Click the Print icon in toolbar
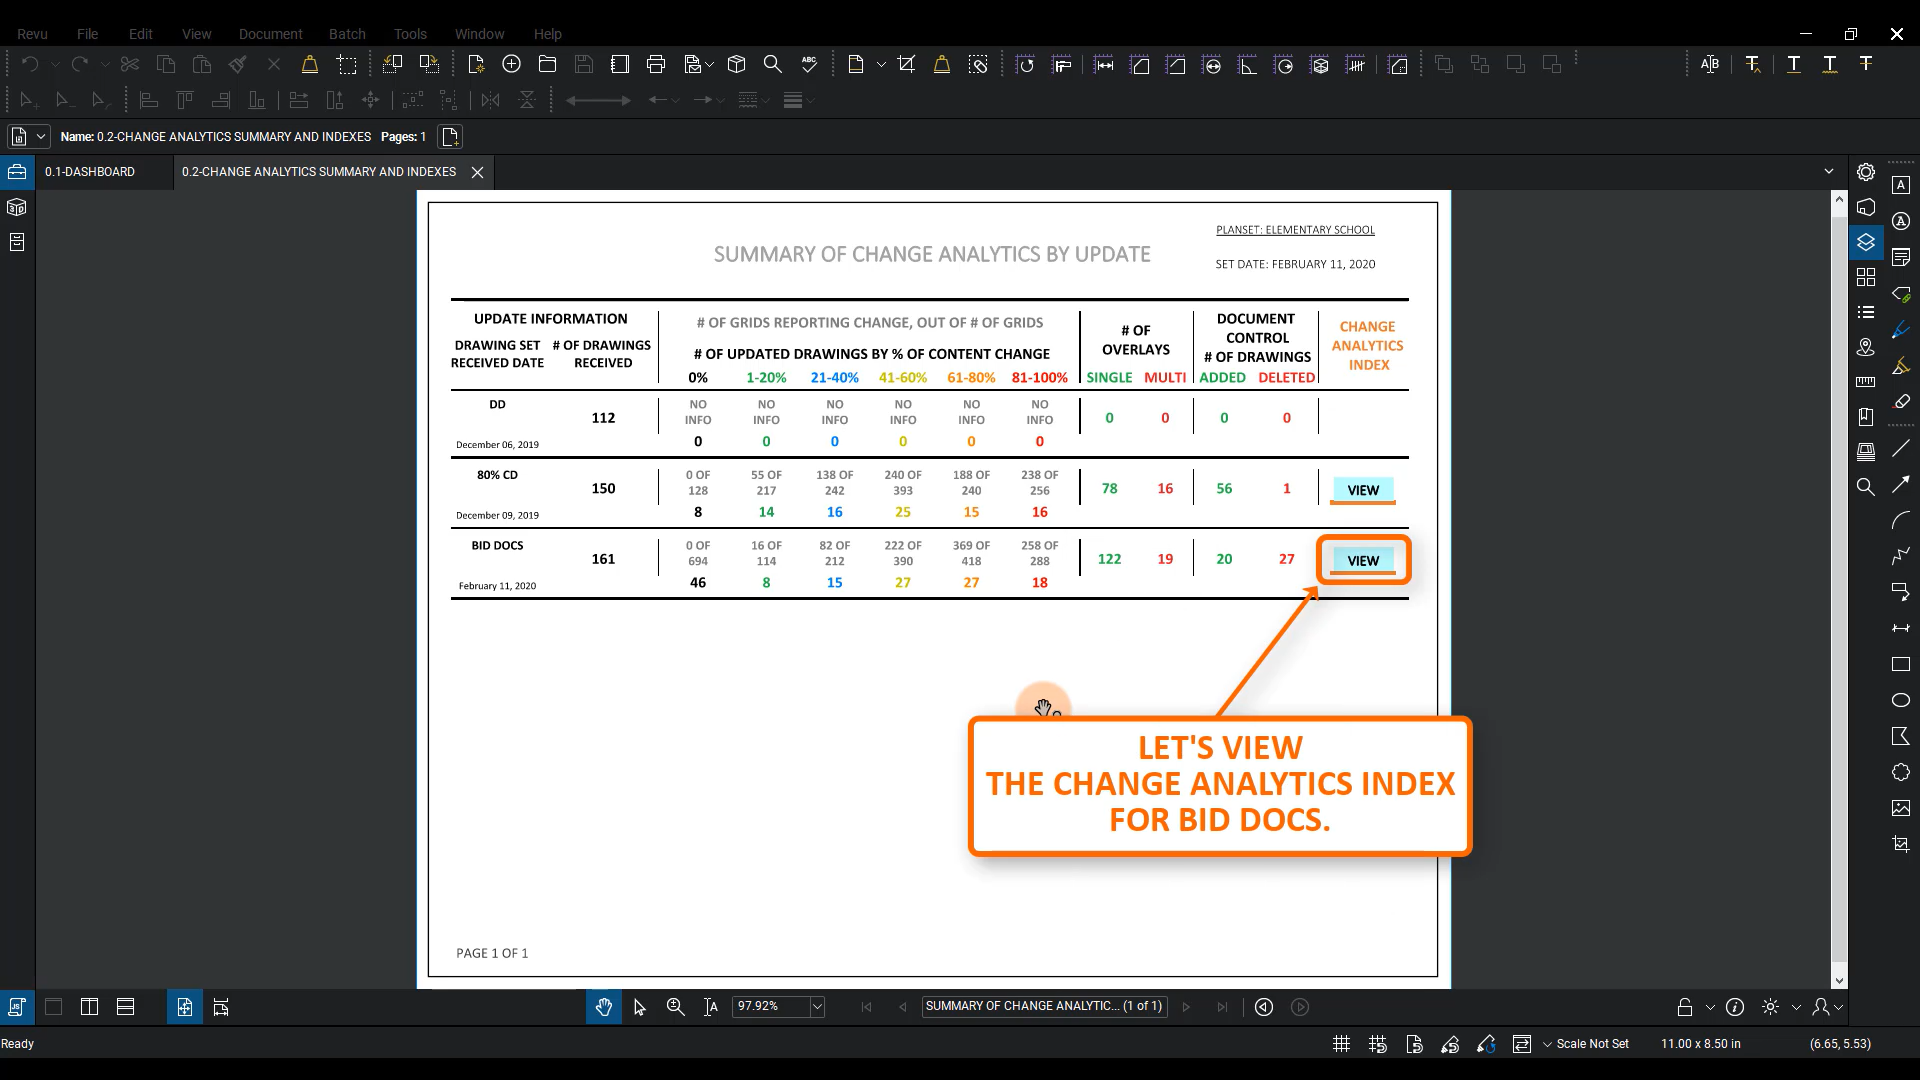 tap(656, 64)
